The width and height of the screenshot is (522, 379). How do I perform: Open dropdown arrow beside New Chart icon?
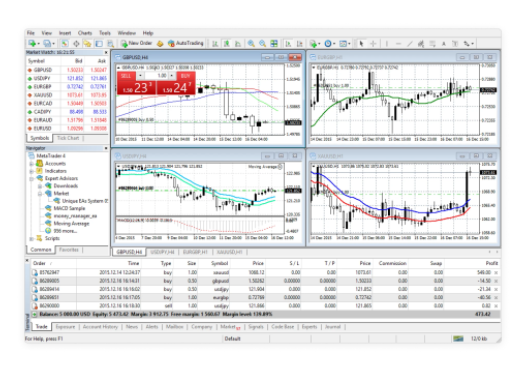pos(38,44)
